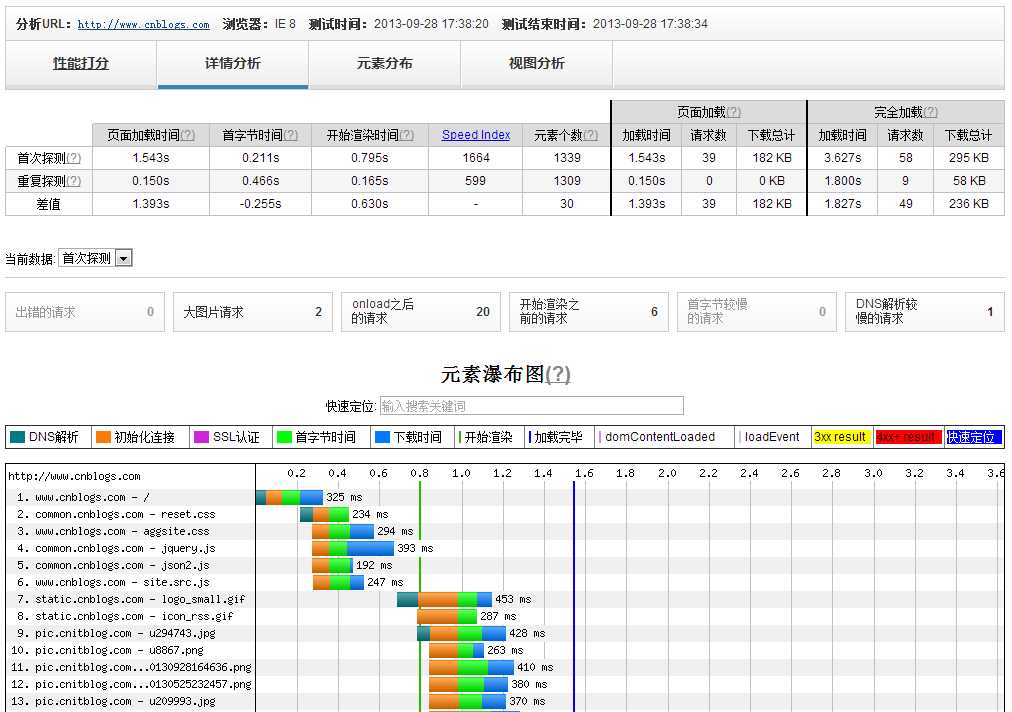Click the -0.255s difference cell
1012x712 pixels.
point(261,204)
